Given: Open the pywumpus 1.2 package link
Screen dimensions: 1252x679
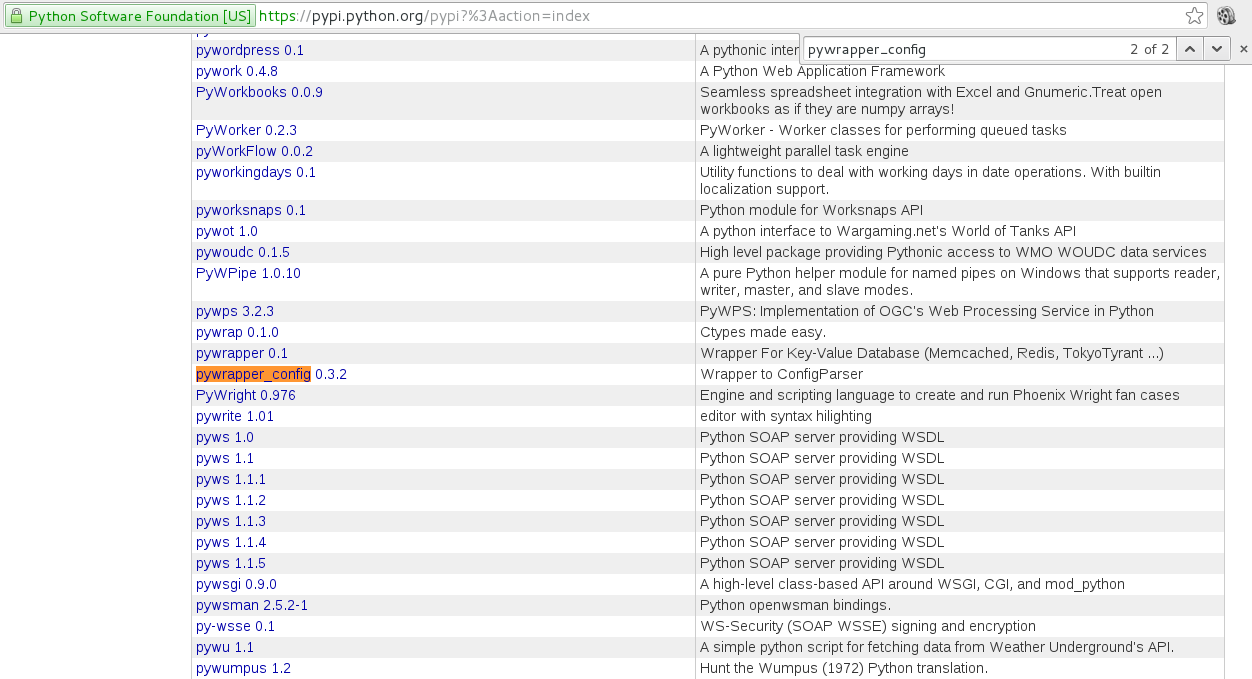Looking at the screenshot, I should pos(243,668).
